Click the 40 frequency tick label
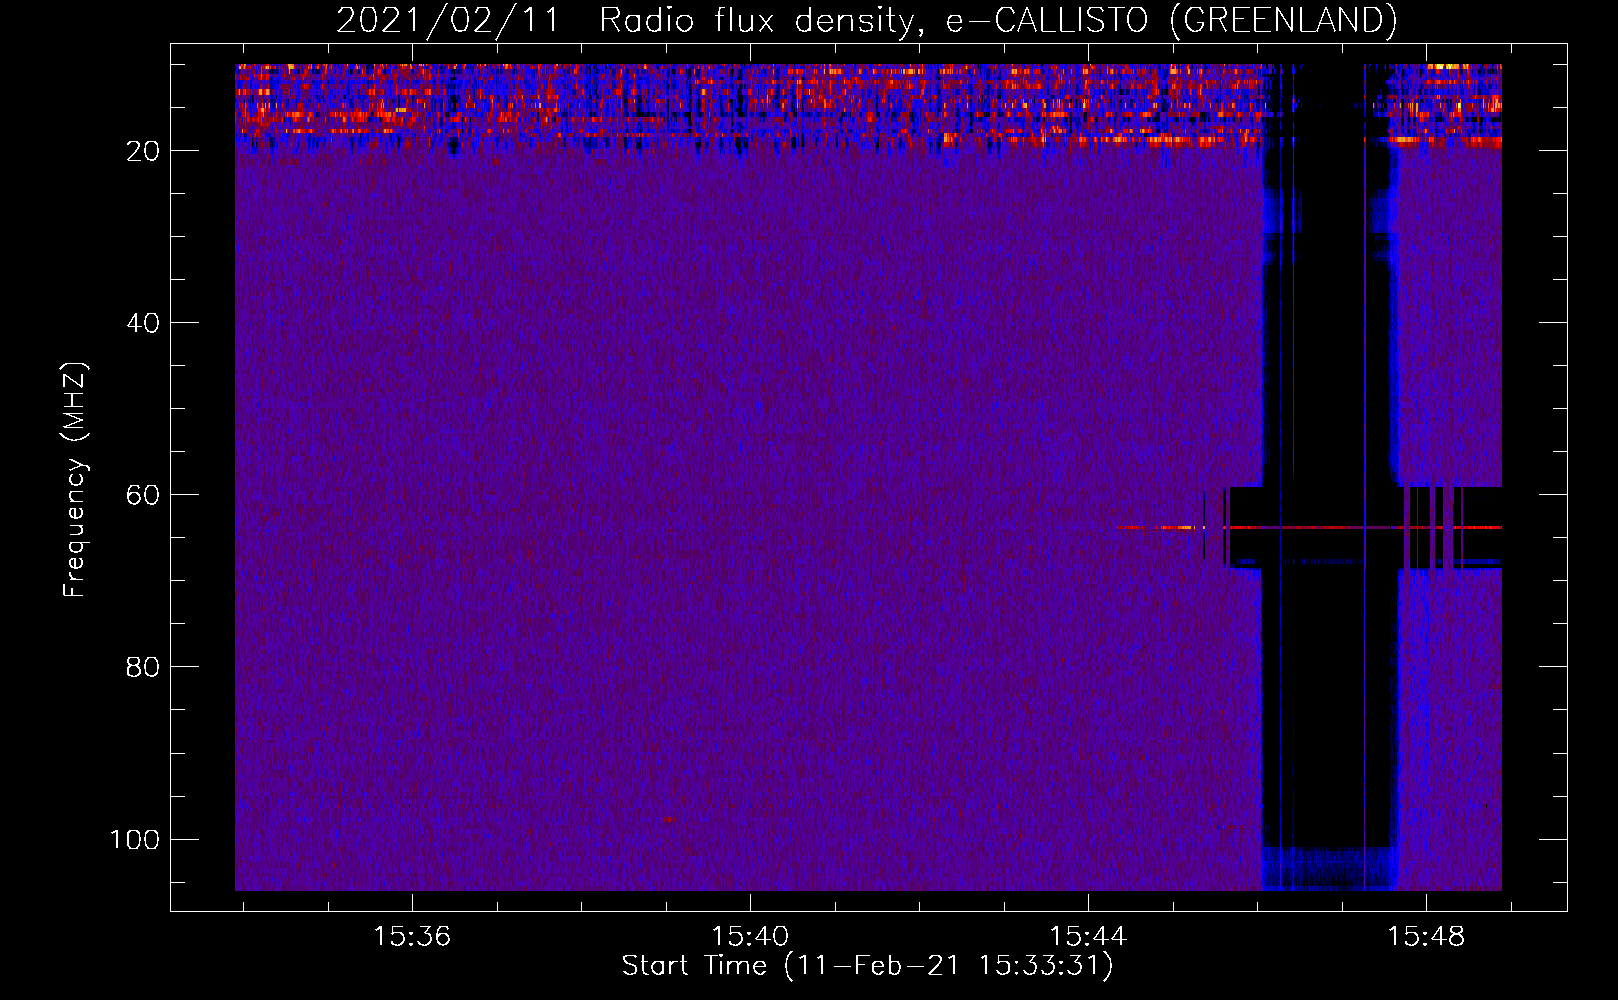The height and width of the screenshot is (1000, 1618). click(143, 323)
